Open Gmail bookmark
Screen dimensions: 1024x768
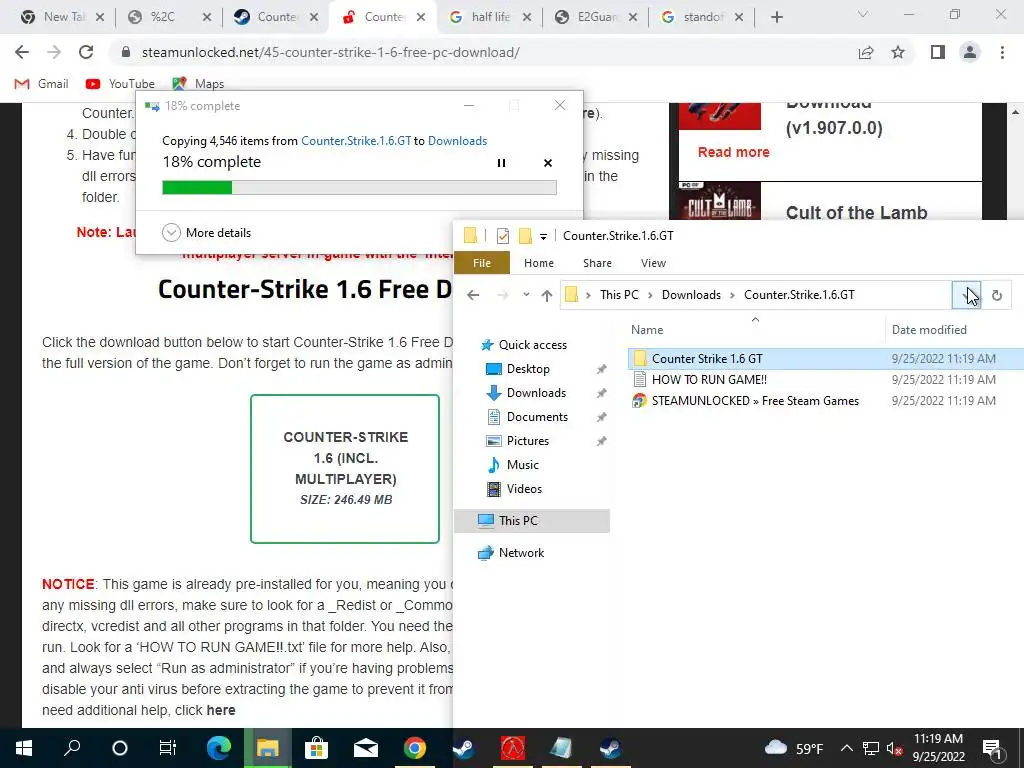click(42, 84)
